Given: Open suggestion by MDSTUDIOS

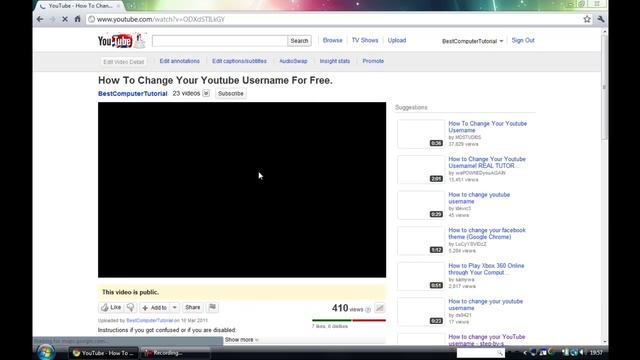Looking at the screenshot, I should pos(487,127).
